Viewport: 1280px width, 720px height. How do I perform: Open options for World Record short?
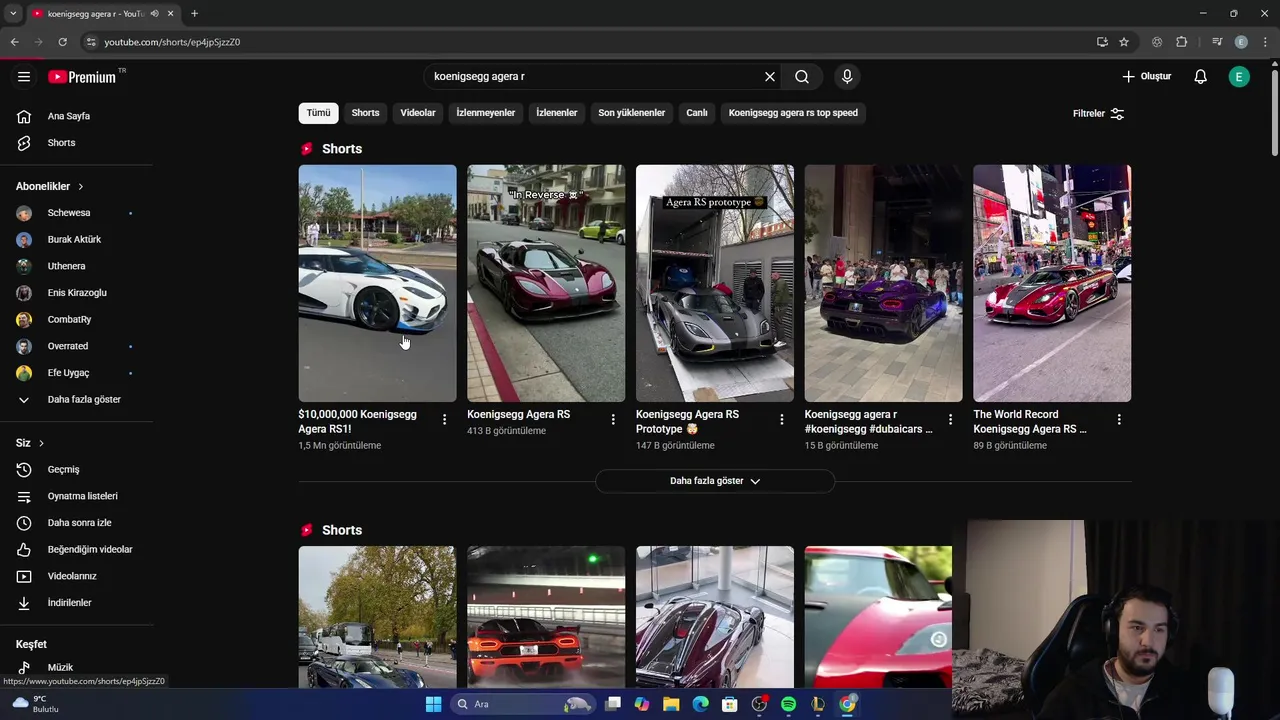1119,420
